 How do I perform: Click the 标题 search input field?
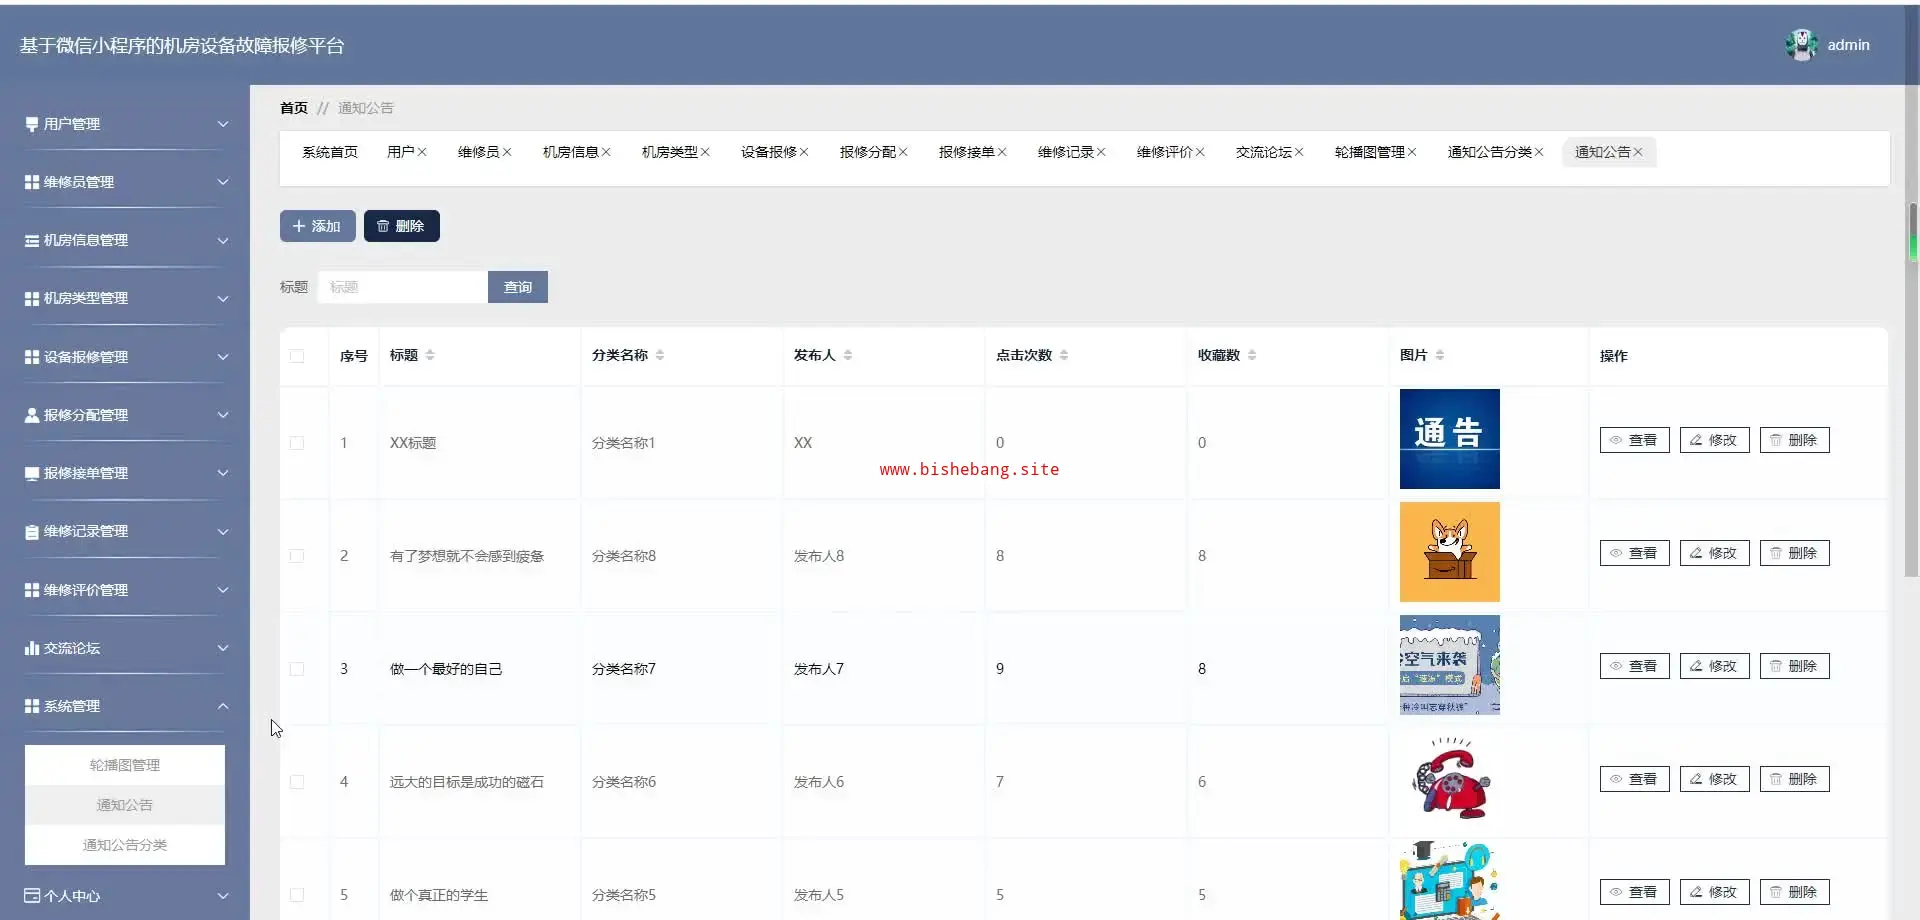click(x=403, y=287)
